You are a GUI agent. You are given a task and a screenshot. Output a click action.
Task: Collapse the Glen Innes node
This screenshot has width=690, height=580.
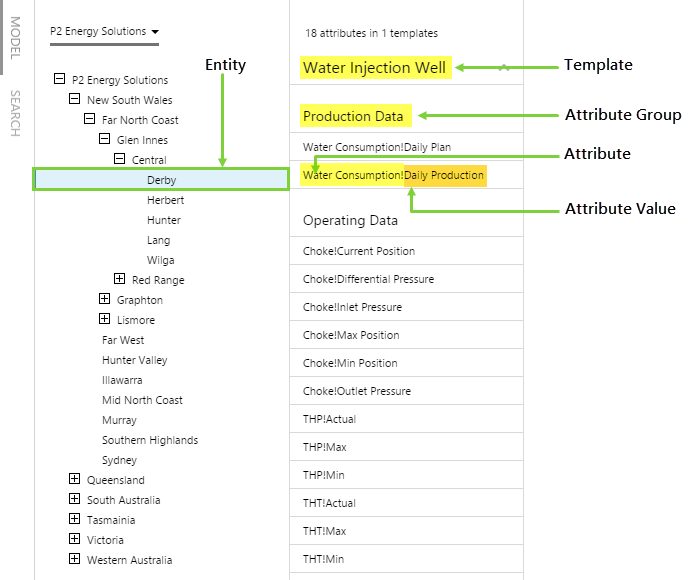tap(104, 140)
